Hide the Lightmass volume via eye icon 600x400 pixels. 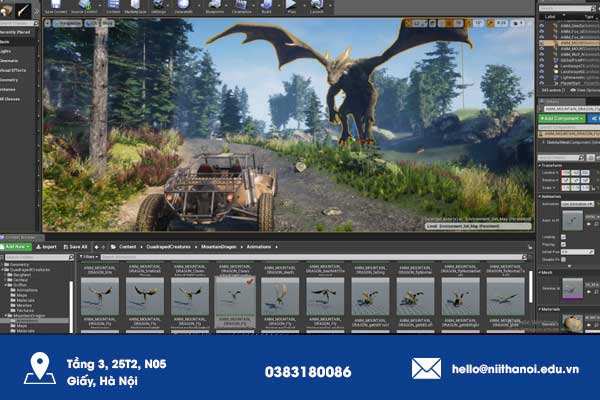542,77
